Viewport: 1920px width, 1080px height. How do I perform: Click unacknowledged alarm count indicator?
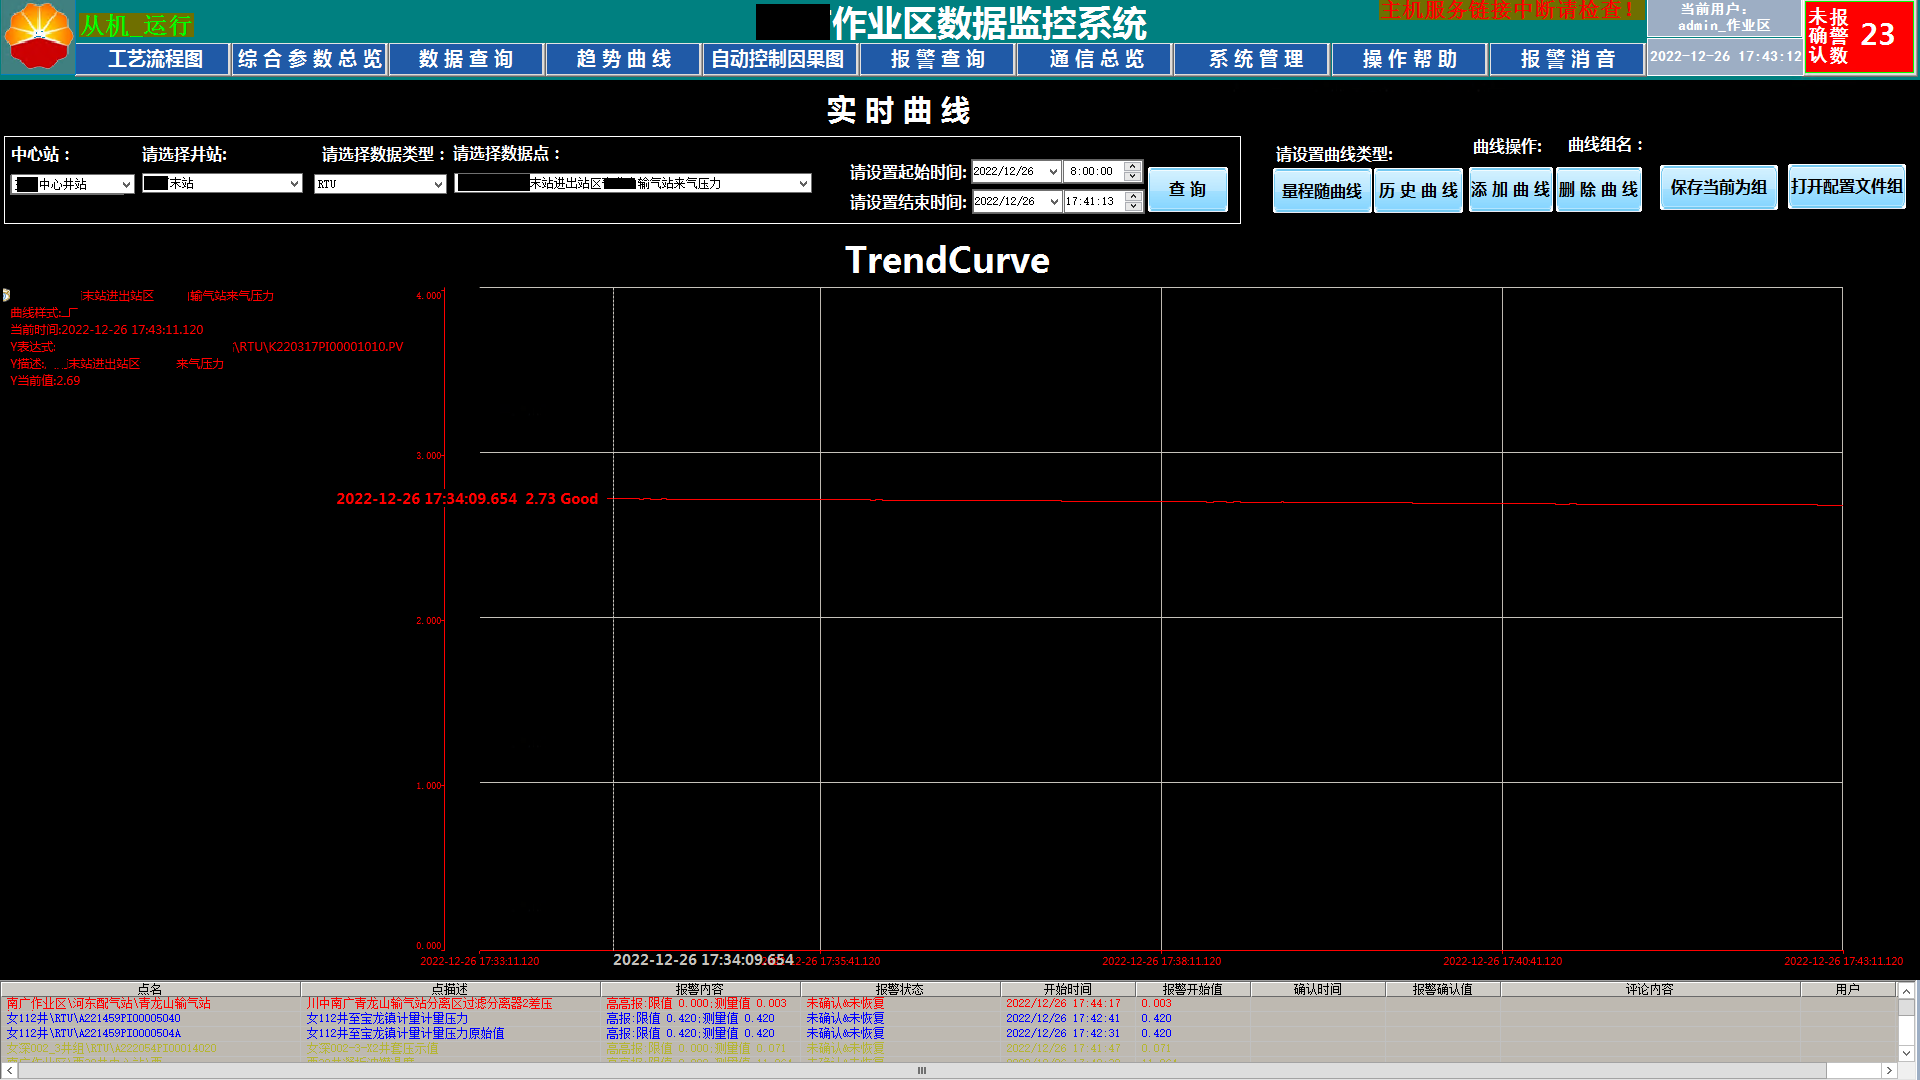click(x=1858, y=36)
